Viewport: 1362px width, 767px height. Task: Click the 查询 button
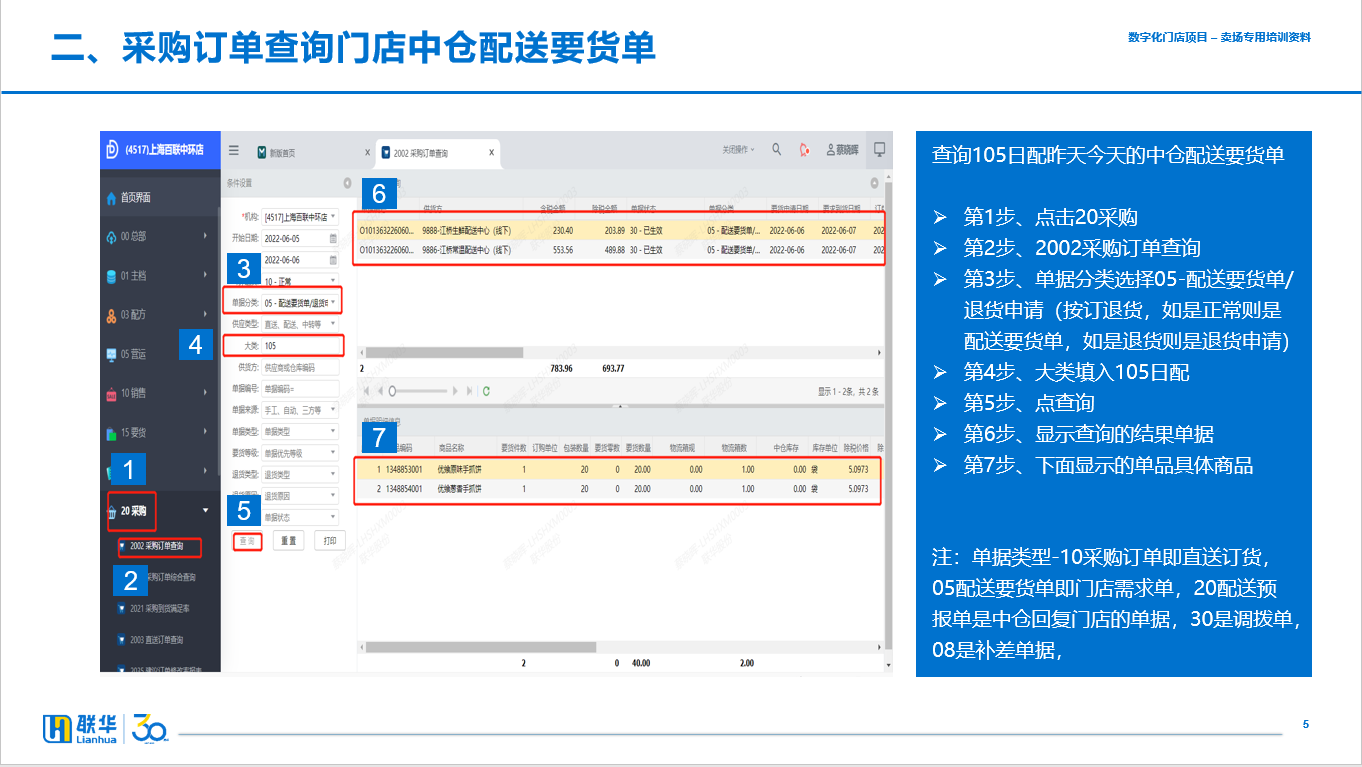pyautogui.click(x=248, y=541)
